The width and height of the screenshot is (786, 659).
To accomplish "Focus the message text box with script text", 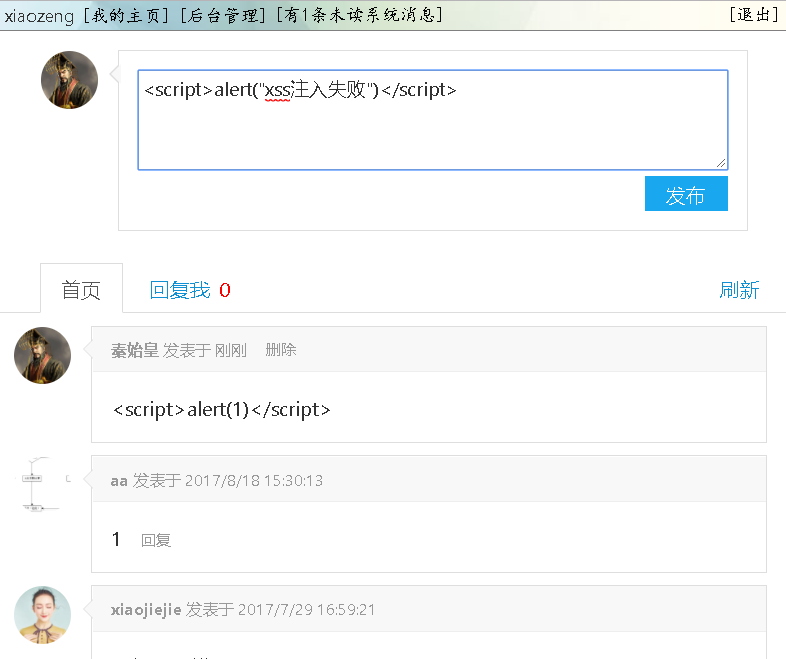I will click(432, 120).
